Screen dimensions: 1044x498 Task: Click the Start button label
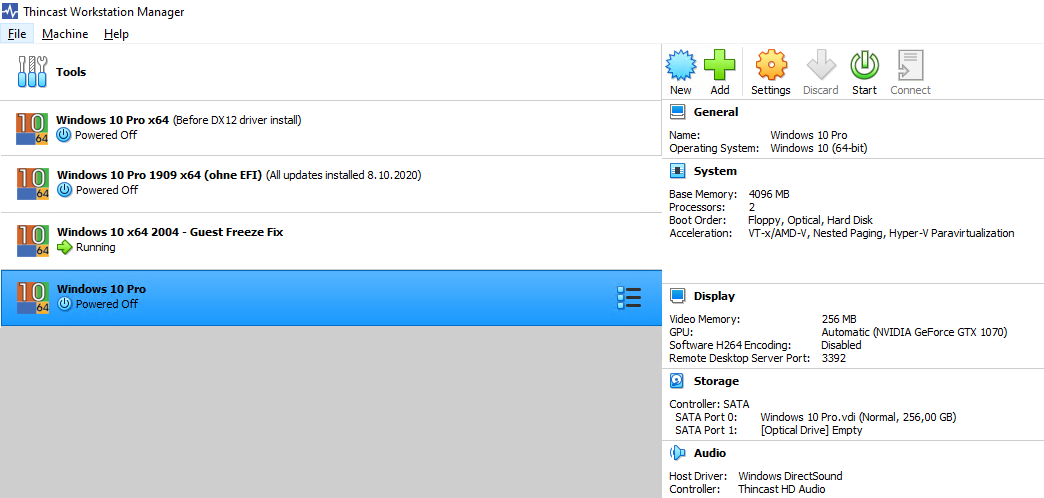[864, 90]
